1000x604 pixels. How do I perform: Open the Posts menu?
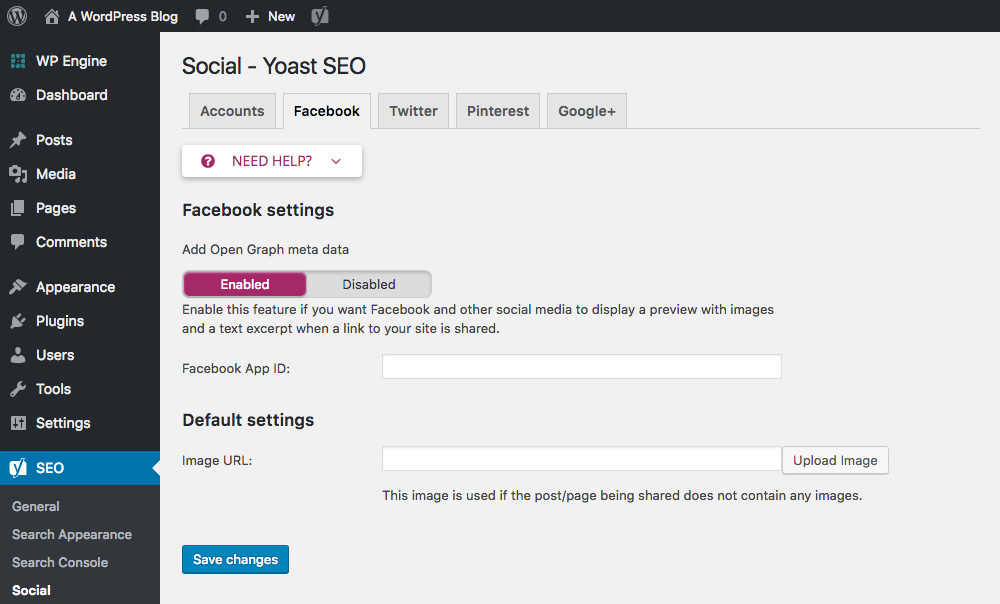click(54, 140)
